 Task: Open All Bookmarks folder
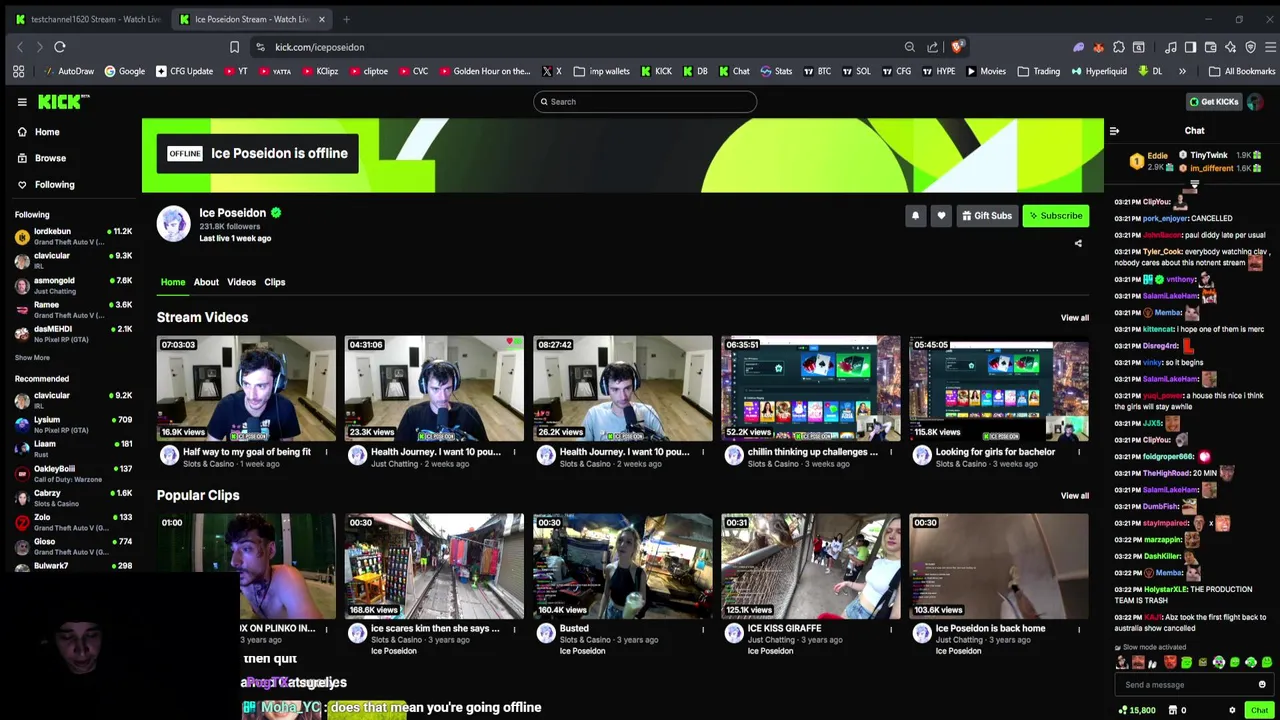(1242, 71)
